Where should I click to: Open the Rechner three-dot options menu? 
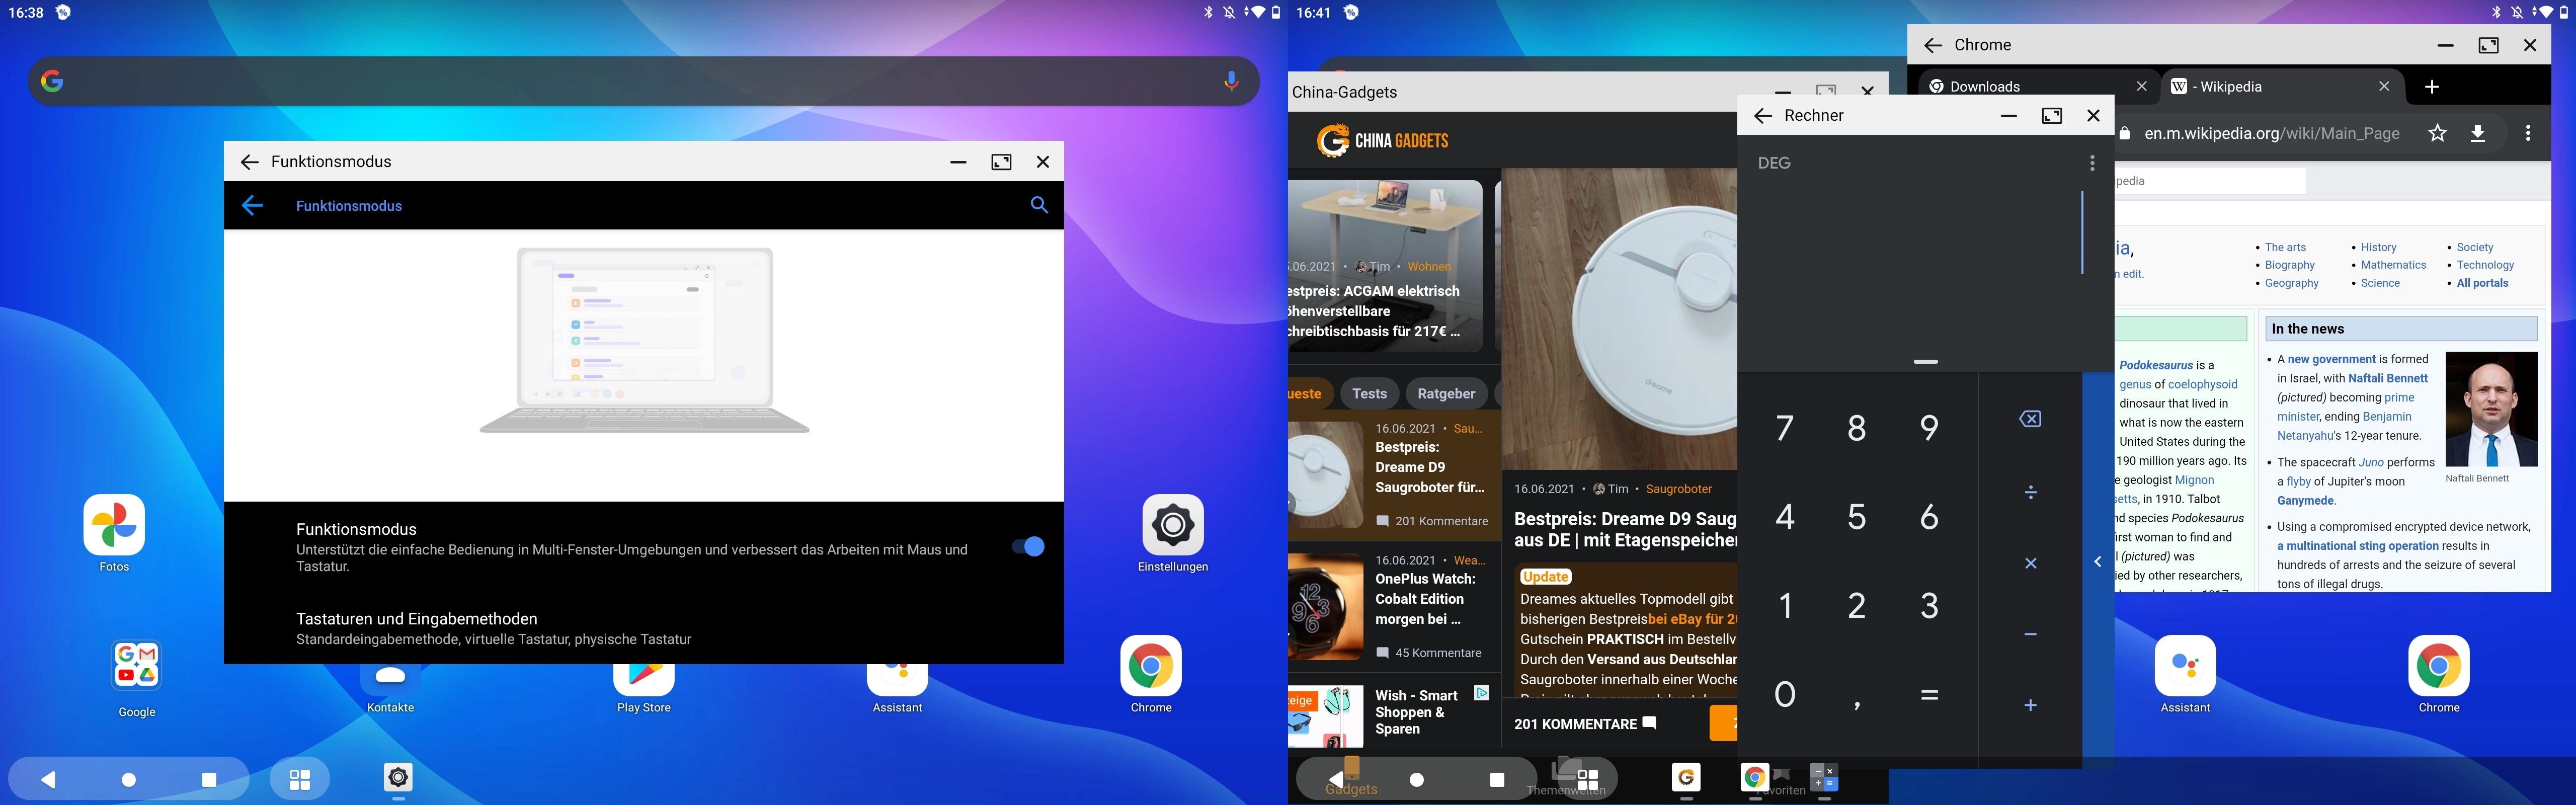tap(2091, 163)
